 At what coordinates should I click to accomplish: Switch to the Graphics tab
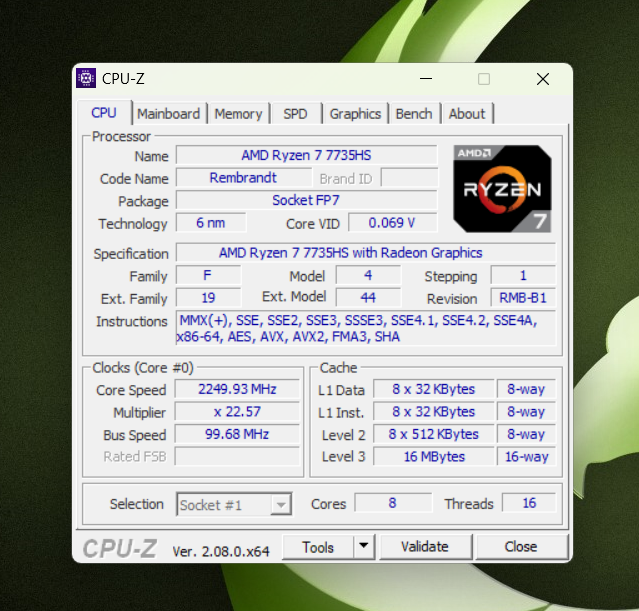point(355,114)
